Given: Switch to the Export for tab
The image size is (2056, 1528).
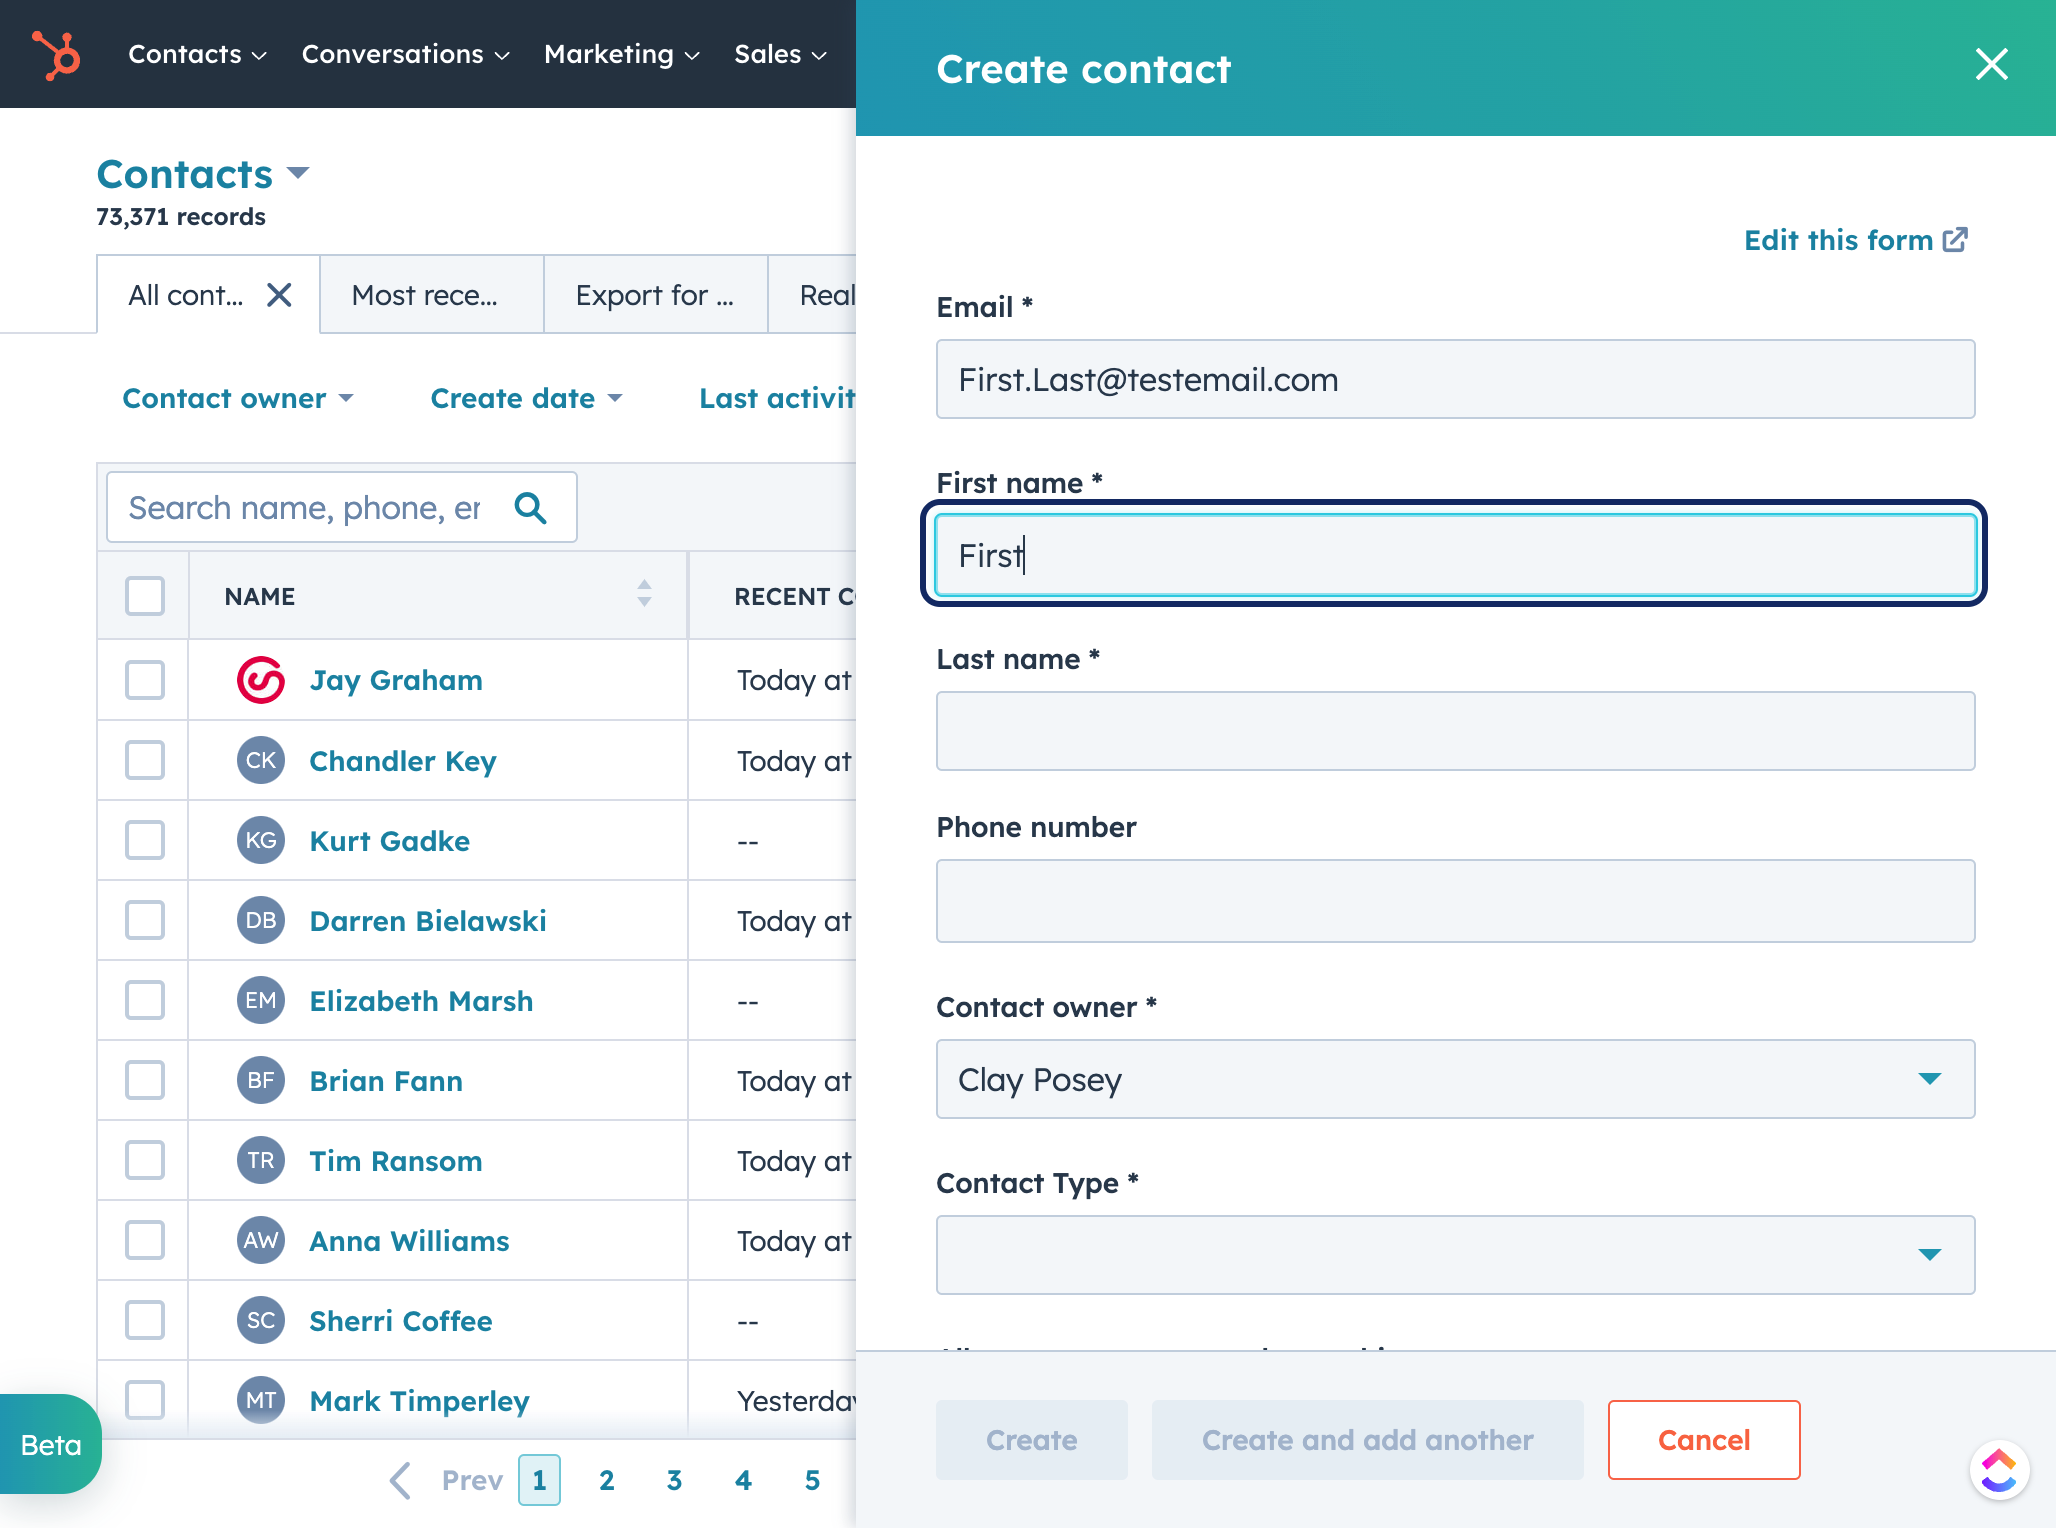Looking at the screenshot, I should click(x=656, y=295).
